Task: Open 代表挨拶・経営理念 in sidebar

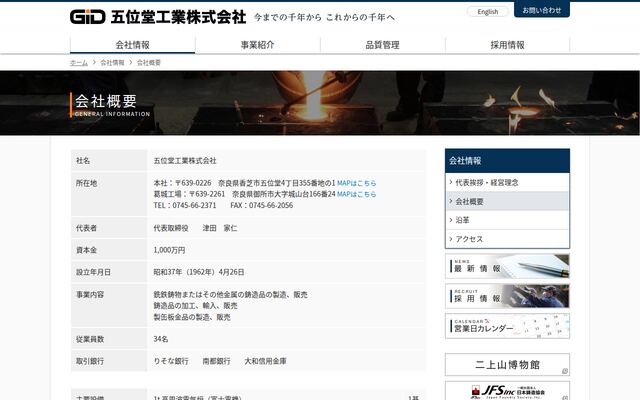Action: coord(507,182)
